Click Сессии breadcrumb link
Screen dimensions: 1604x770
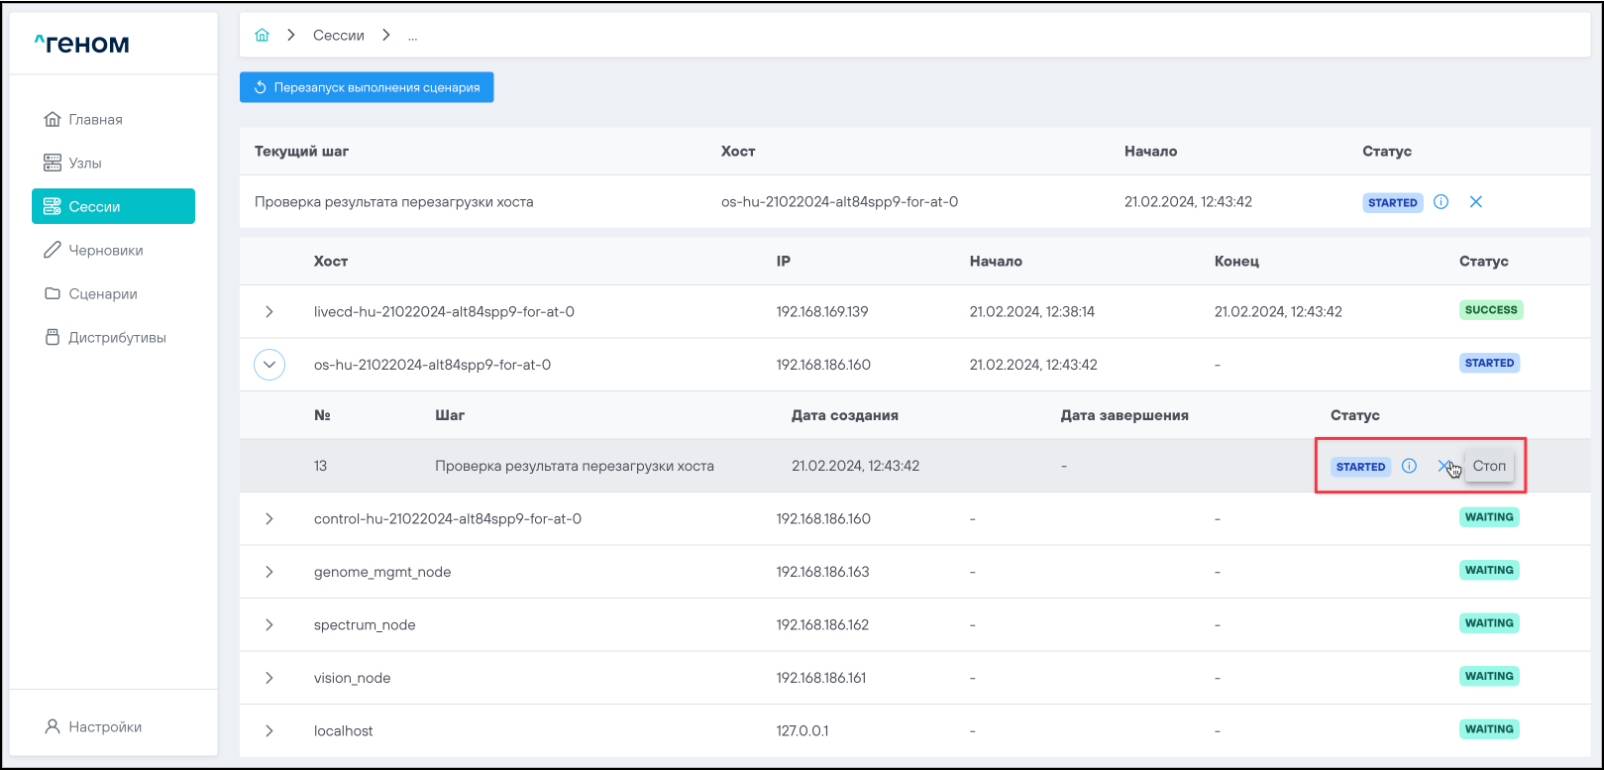click(x=338, y=35)
